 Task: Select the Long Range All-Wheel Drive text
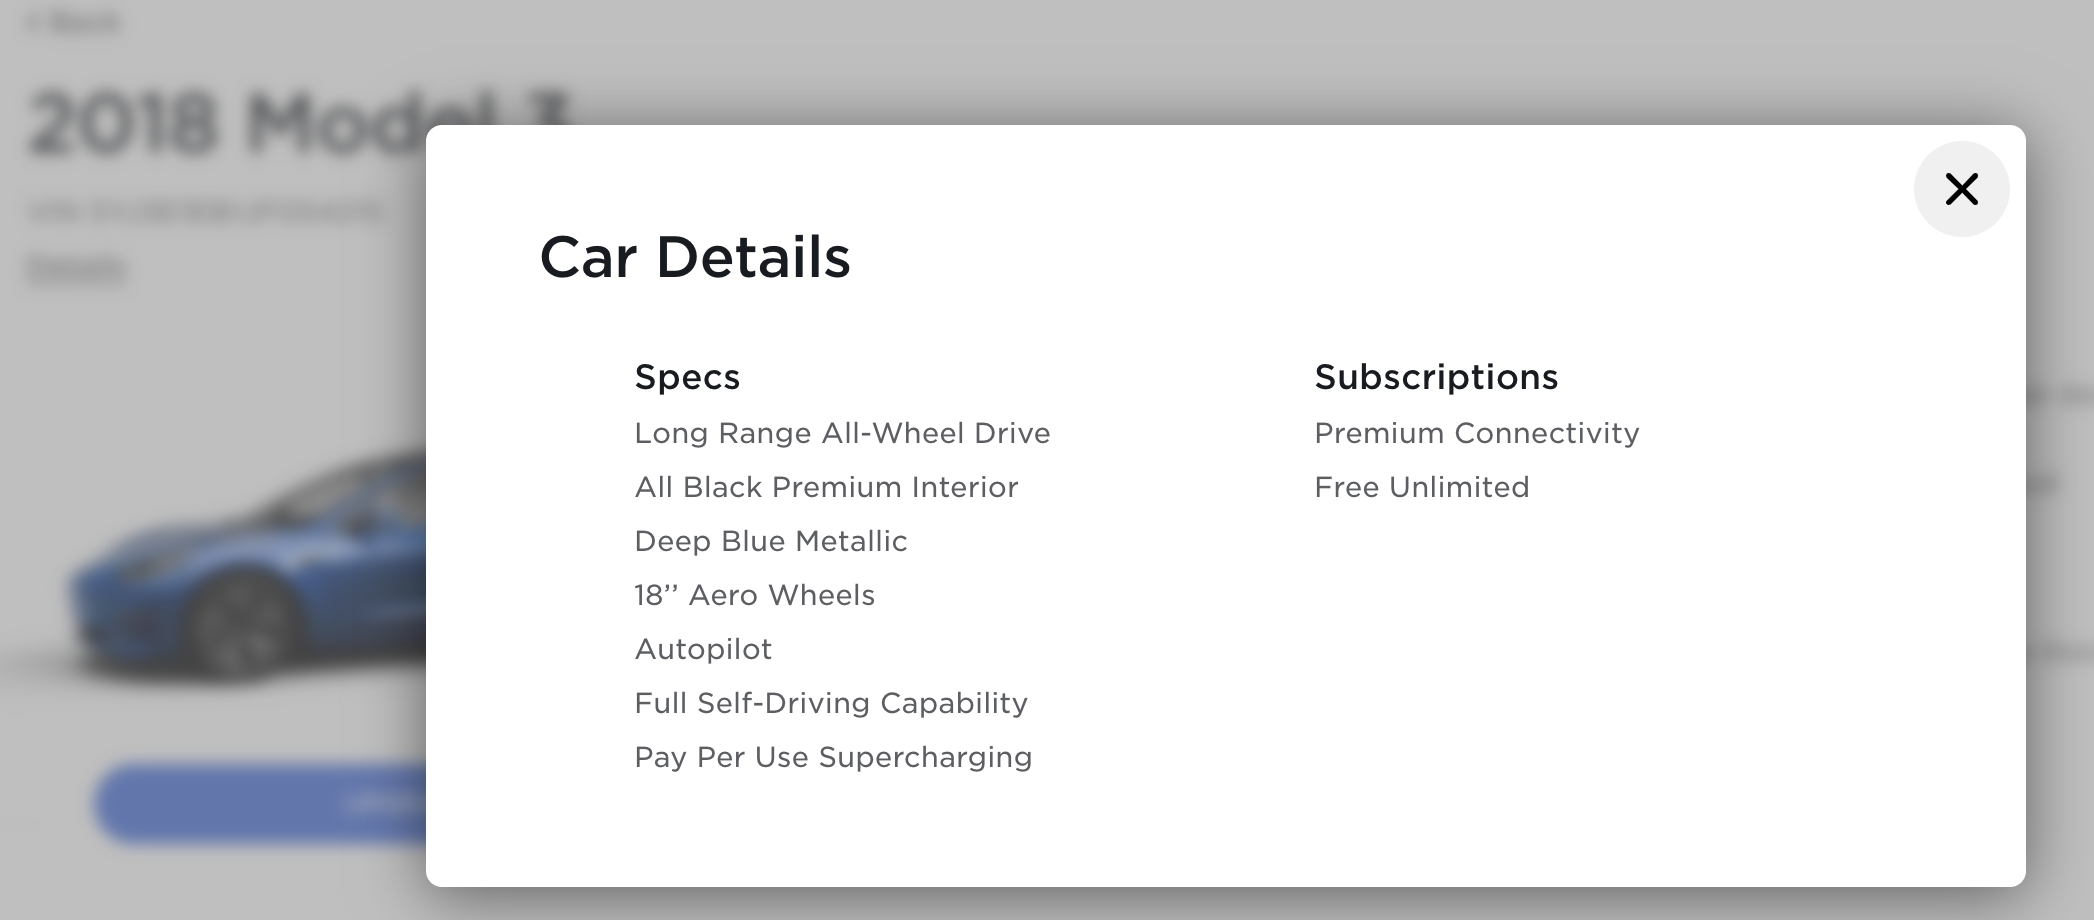(842, 433)
